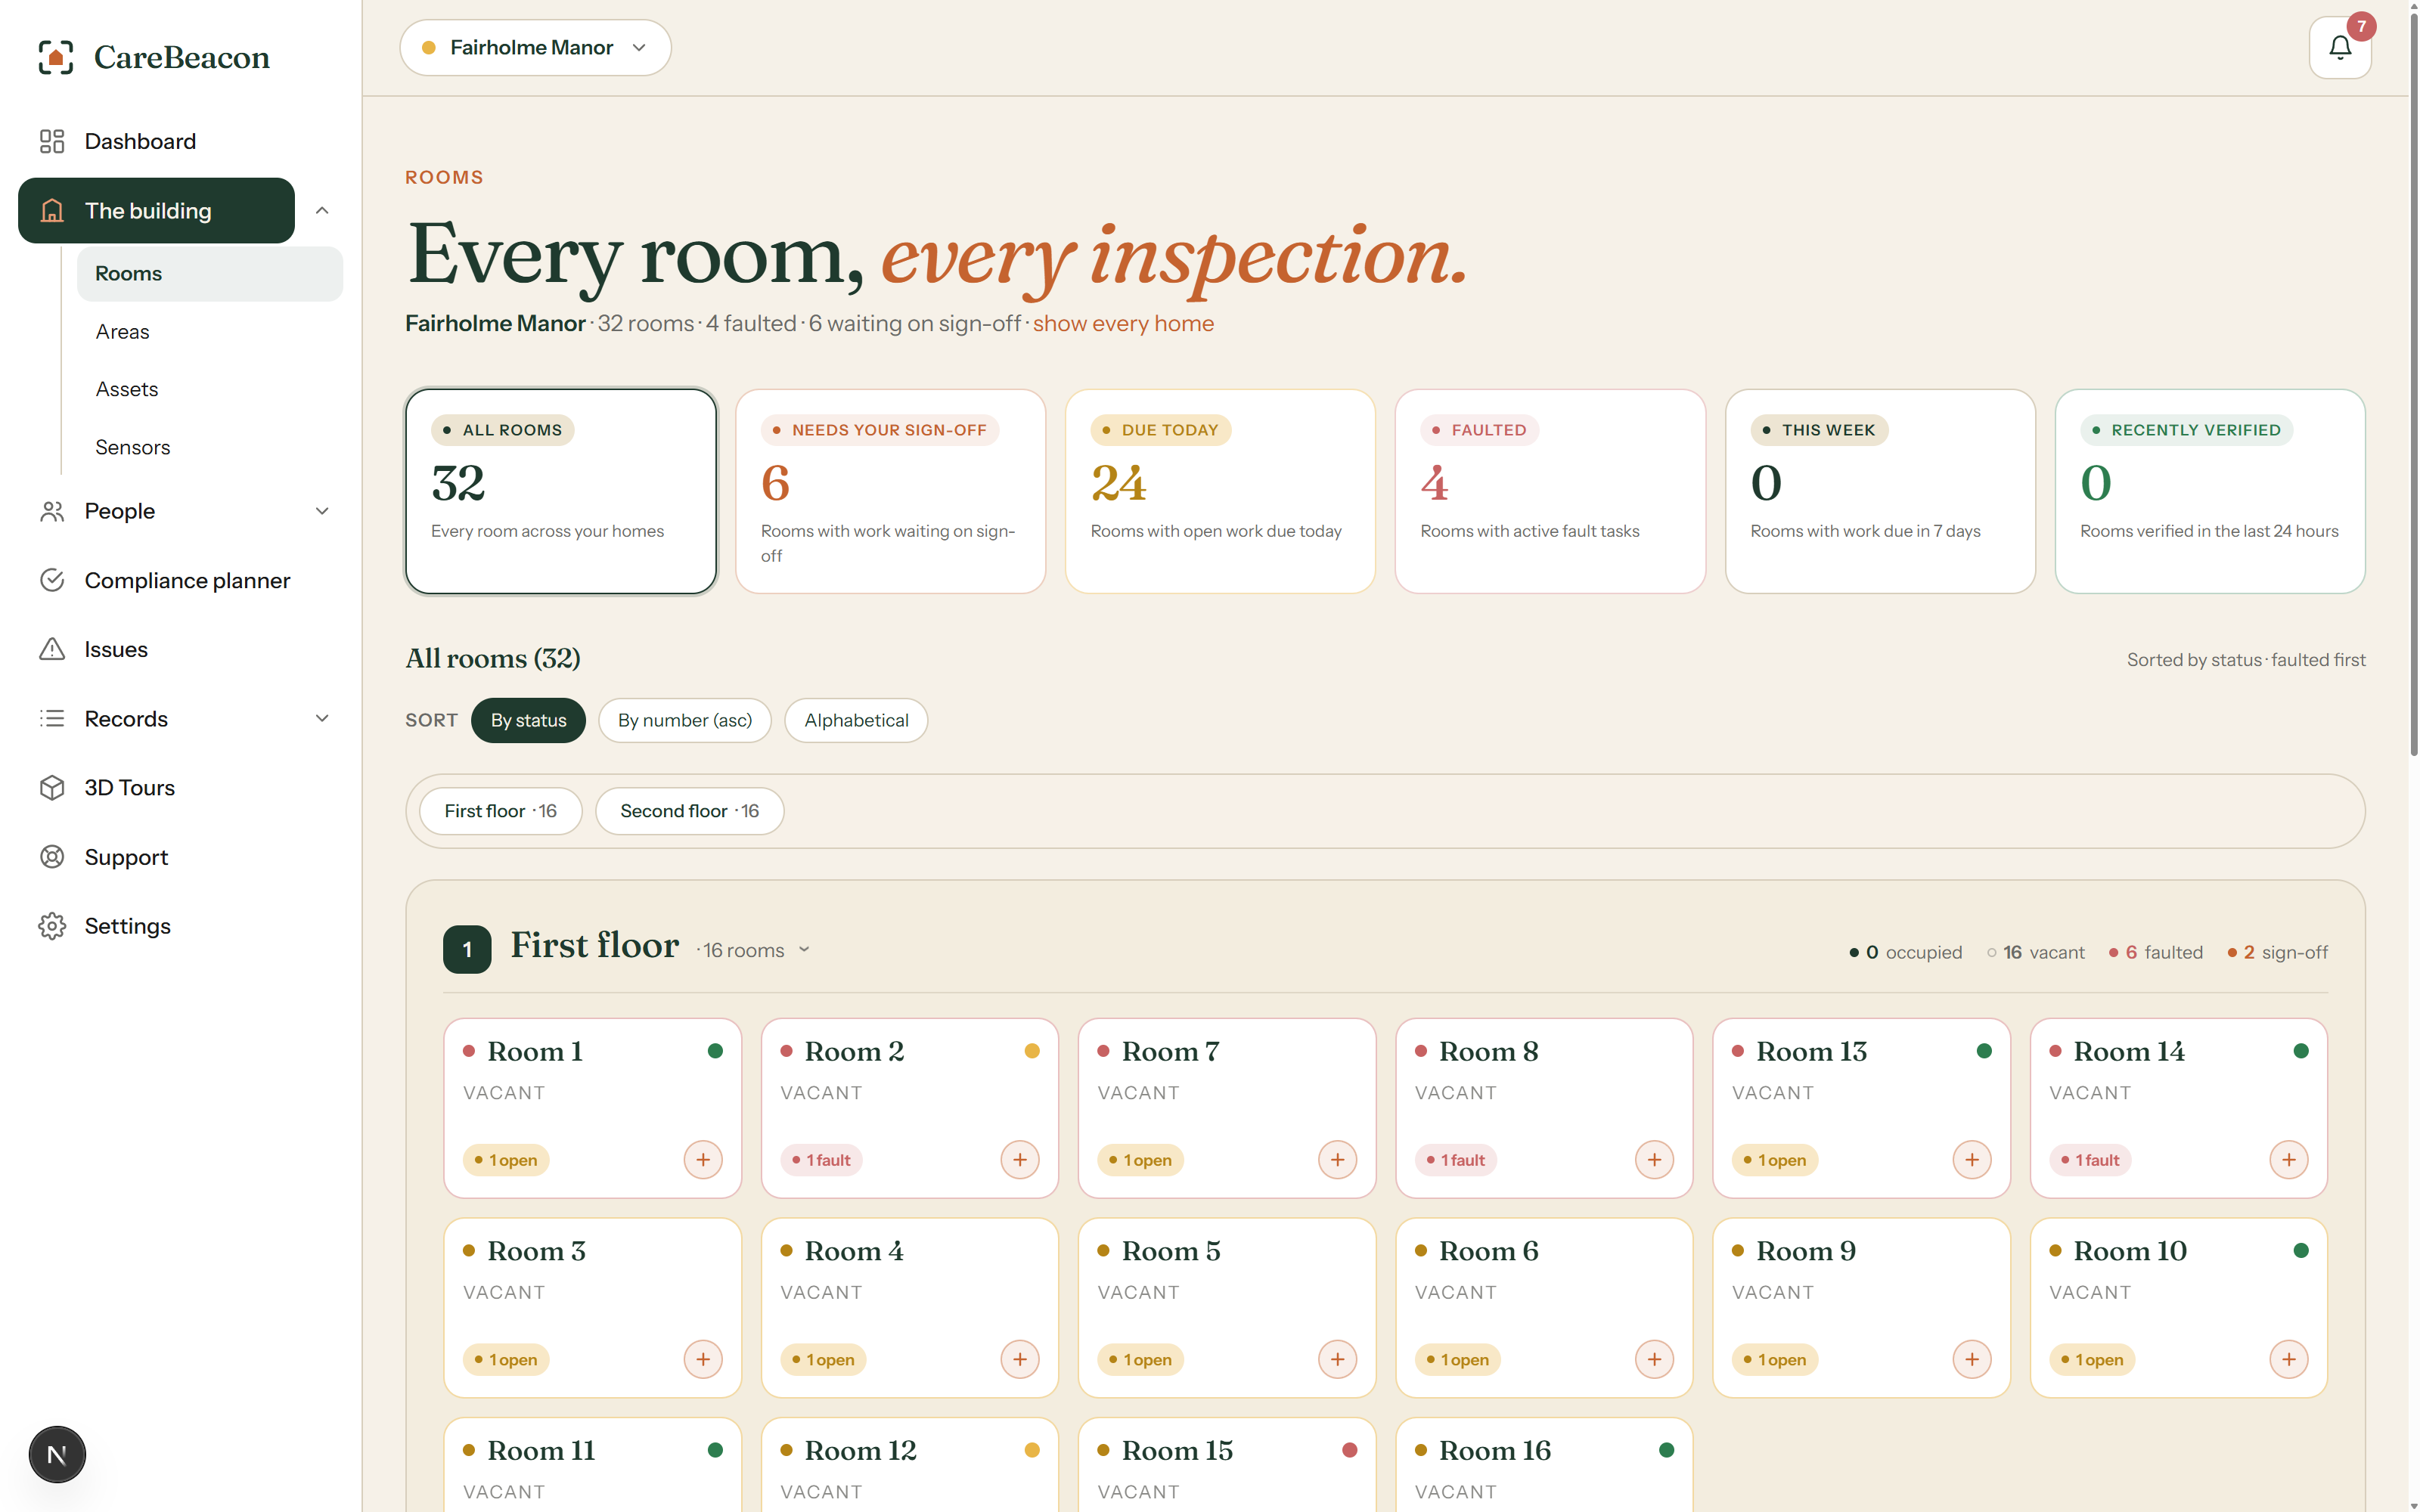Add task to Room 9 with plus
The image size is (2420, 1512).
(x=1972, y=1360)
